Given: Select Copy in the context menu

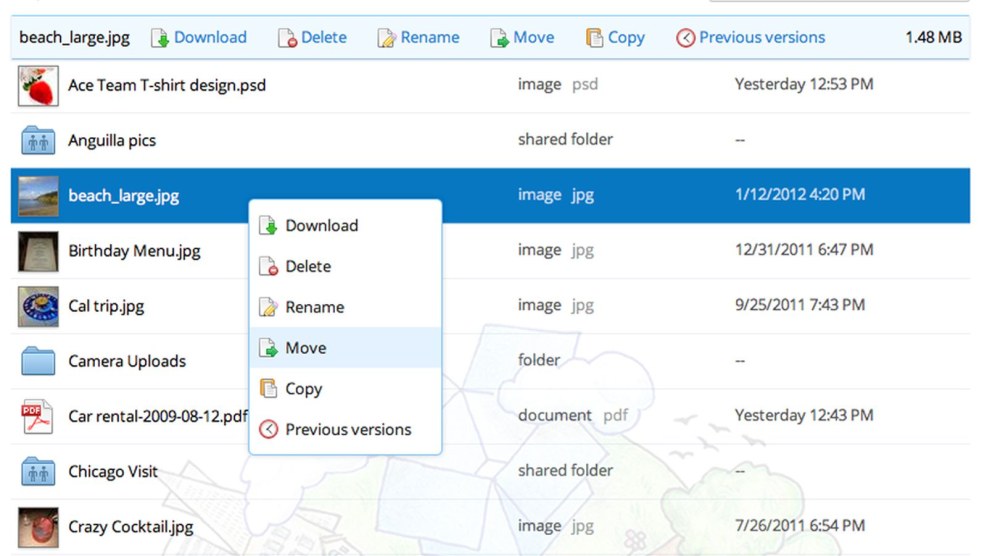Looking at the screenshot, I should coord(303,389).
